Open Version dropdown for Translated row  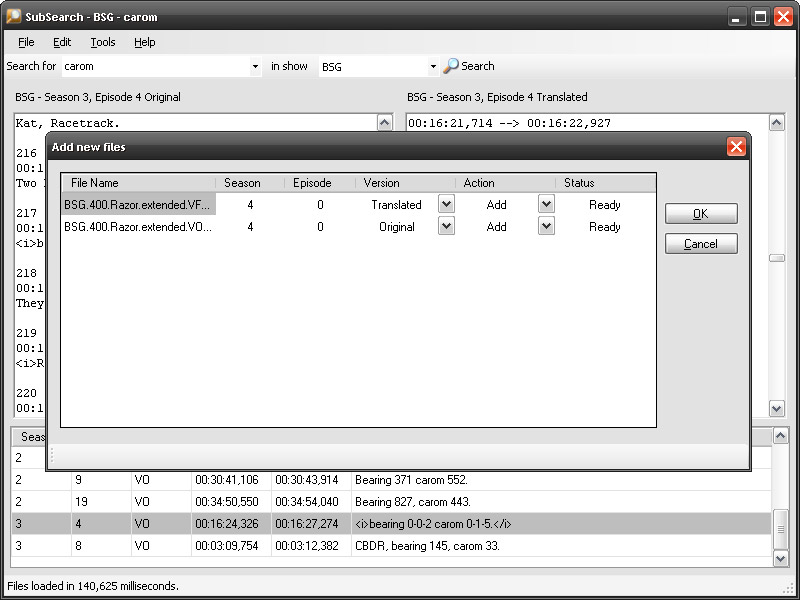pyautogui.click(x=446, y=204)
